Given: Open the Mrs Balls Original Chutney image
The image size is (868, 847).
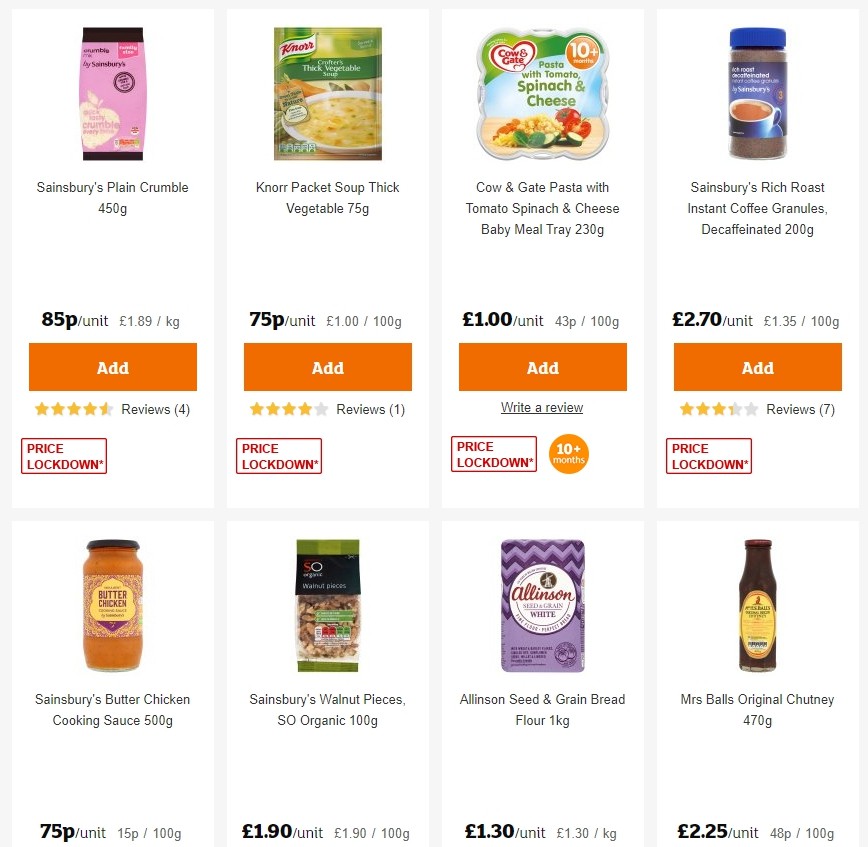Looking at the screenshot, I should click(x=757, y=603).
